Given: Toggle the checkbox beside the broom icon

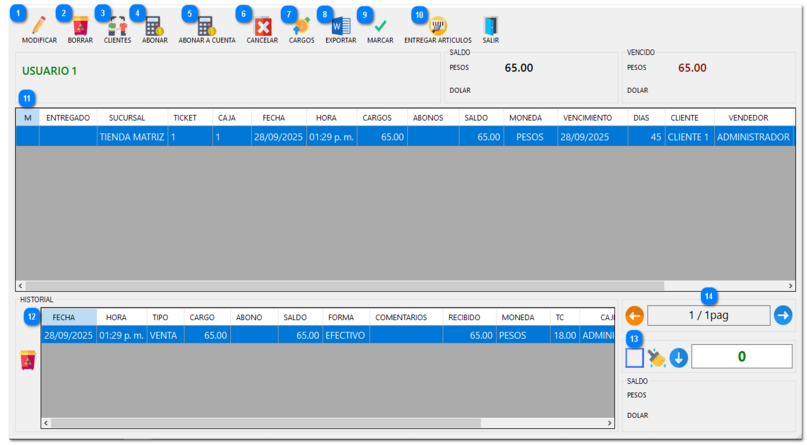Looking at the screenshot, I should (x=634, y=357).
